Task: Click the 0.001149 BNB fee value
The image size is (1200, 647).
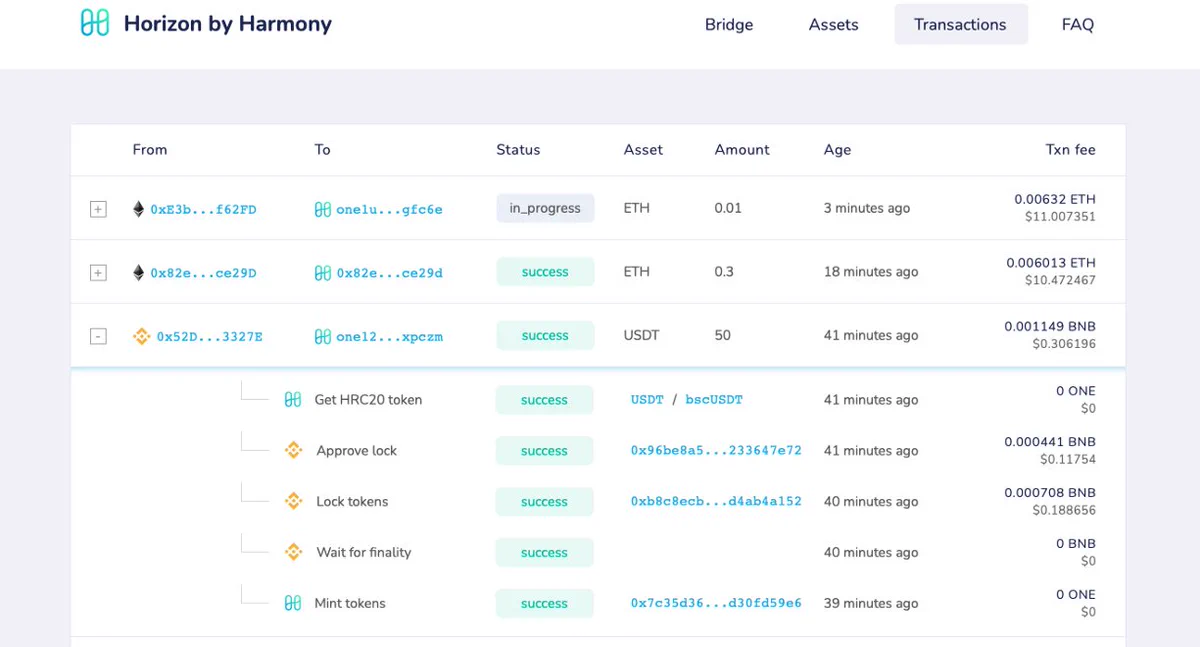Action: (1050, 327)
